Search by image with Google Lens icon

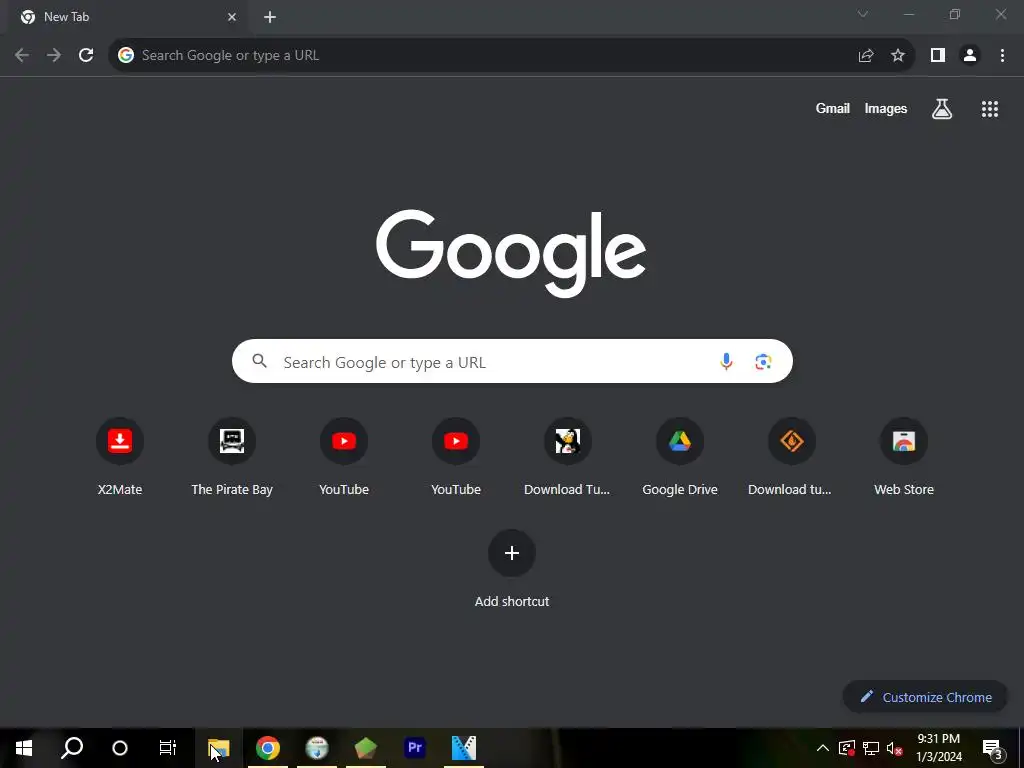763,361
